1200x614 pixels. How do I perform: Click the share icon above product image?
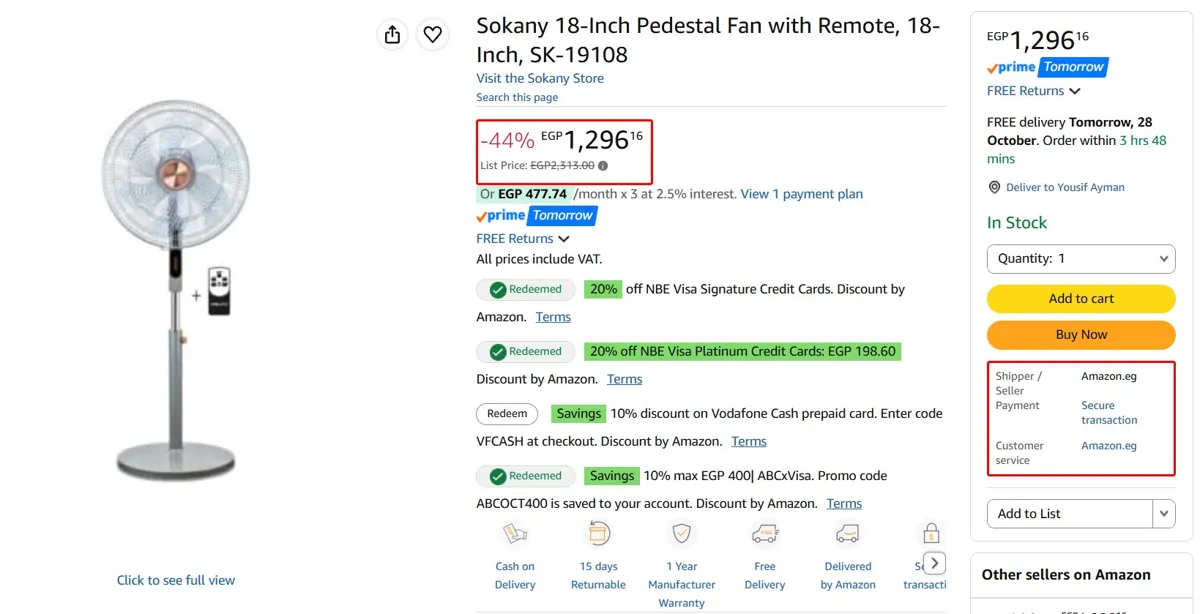(x=392, y=34)
